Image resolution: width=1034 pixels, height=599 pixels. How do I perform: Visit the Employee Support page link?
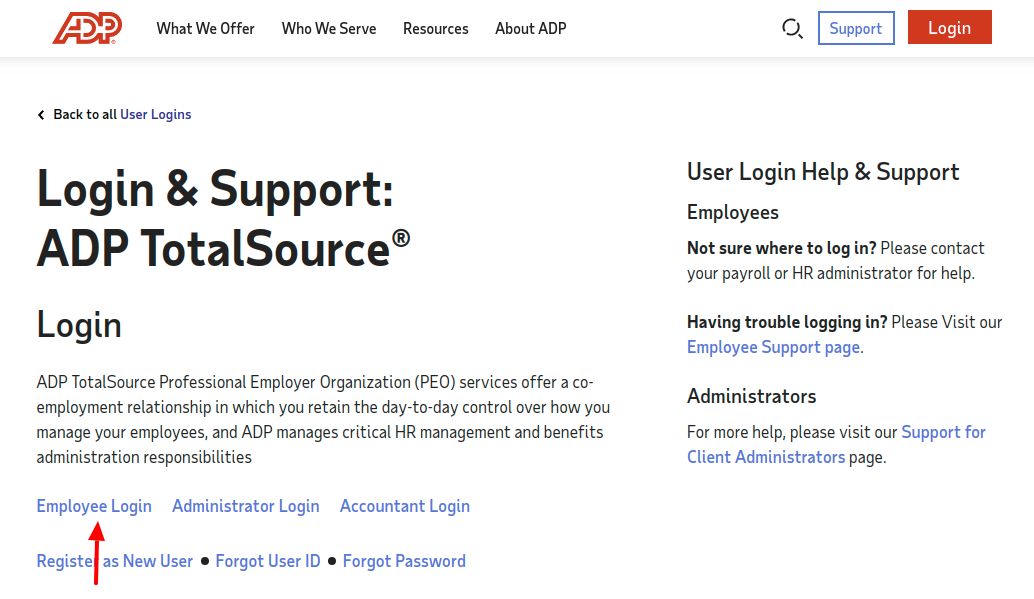tap(774, 347)
